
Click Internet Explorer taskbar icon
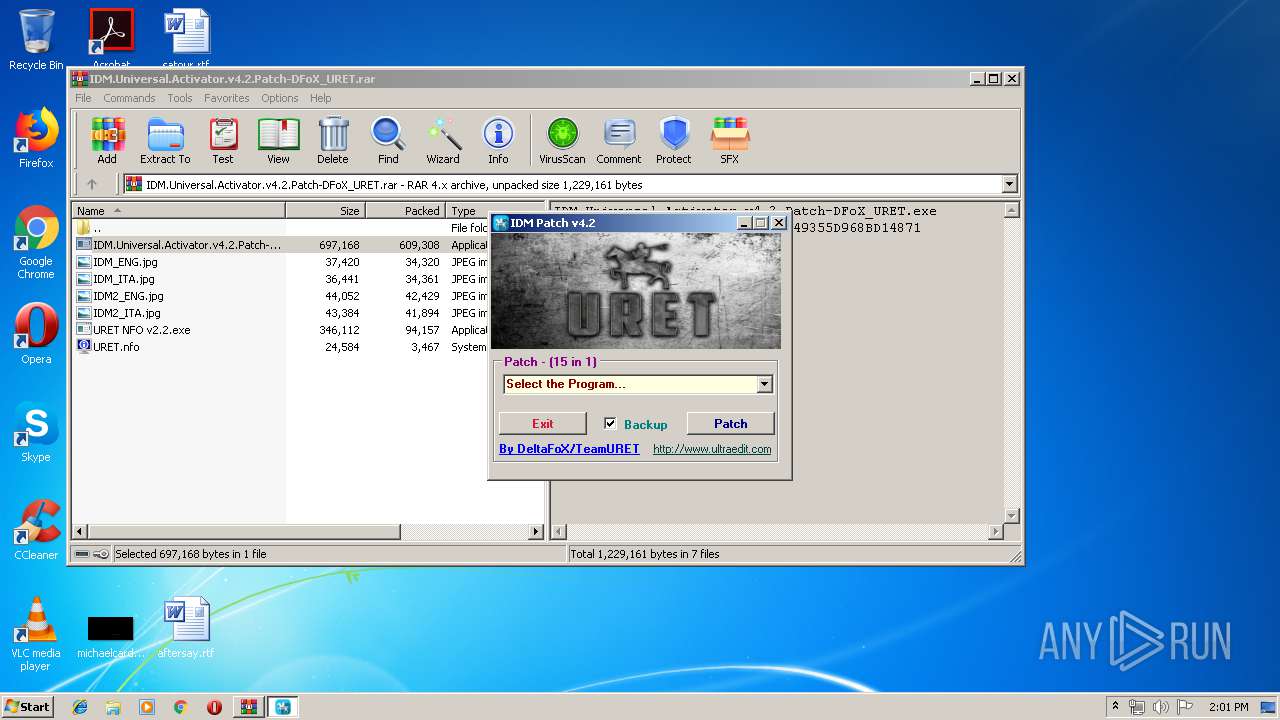tap(80, 707)
